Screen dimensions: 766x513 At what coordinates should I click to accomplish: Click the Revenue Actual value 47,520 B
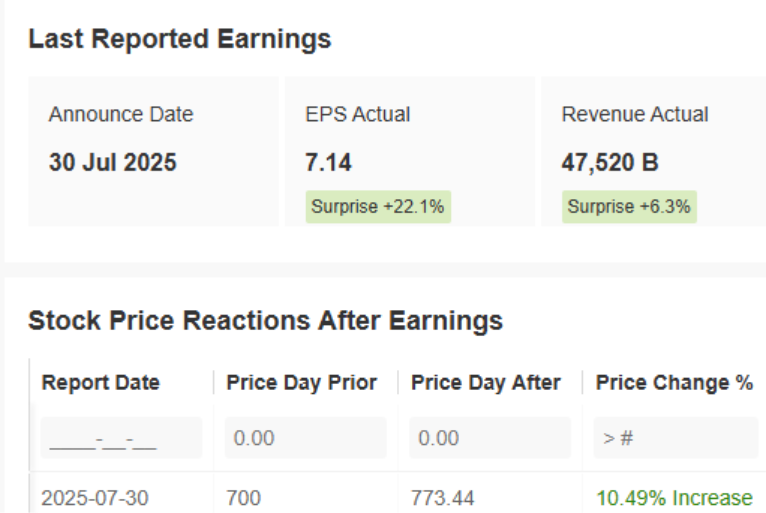pyautogui.click(x=610, y=162)
